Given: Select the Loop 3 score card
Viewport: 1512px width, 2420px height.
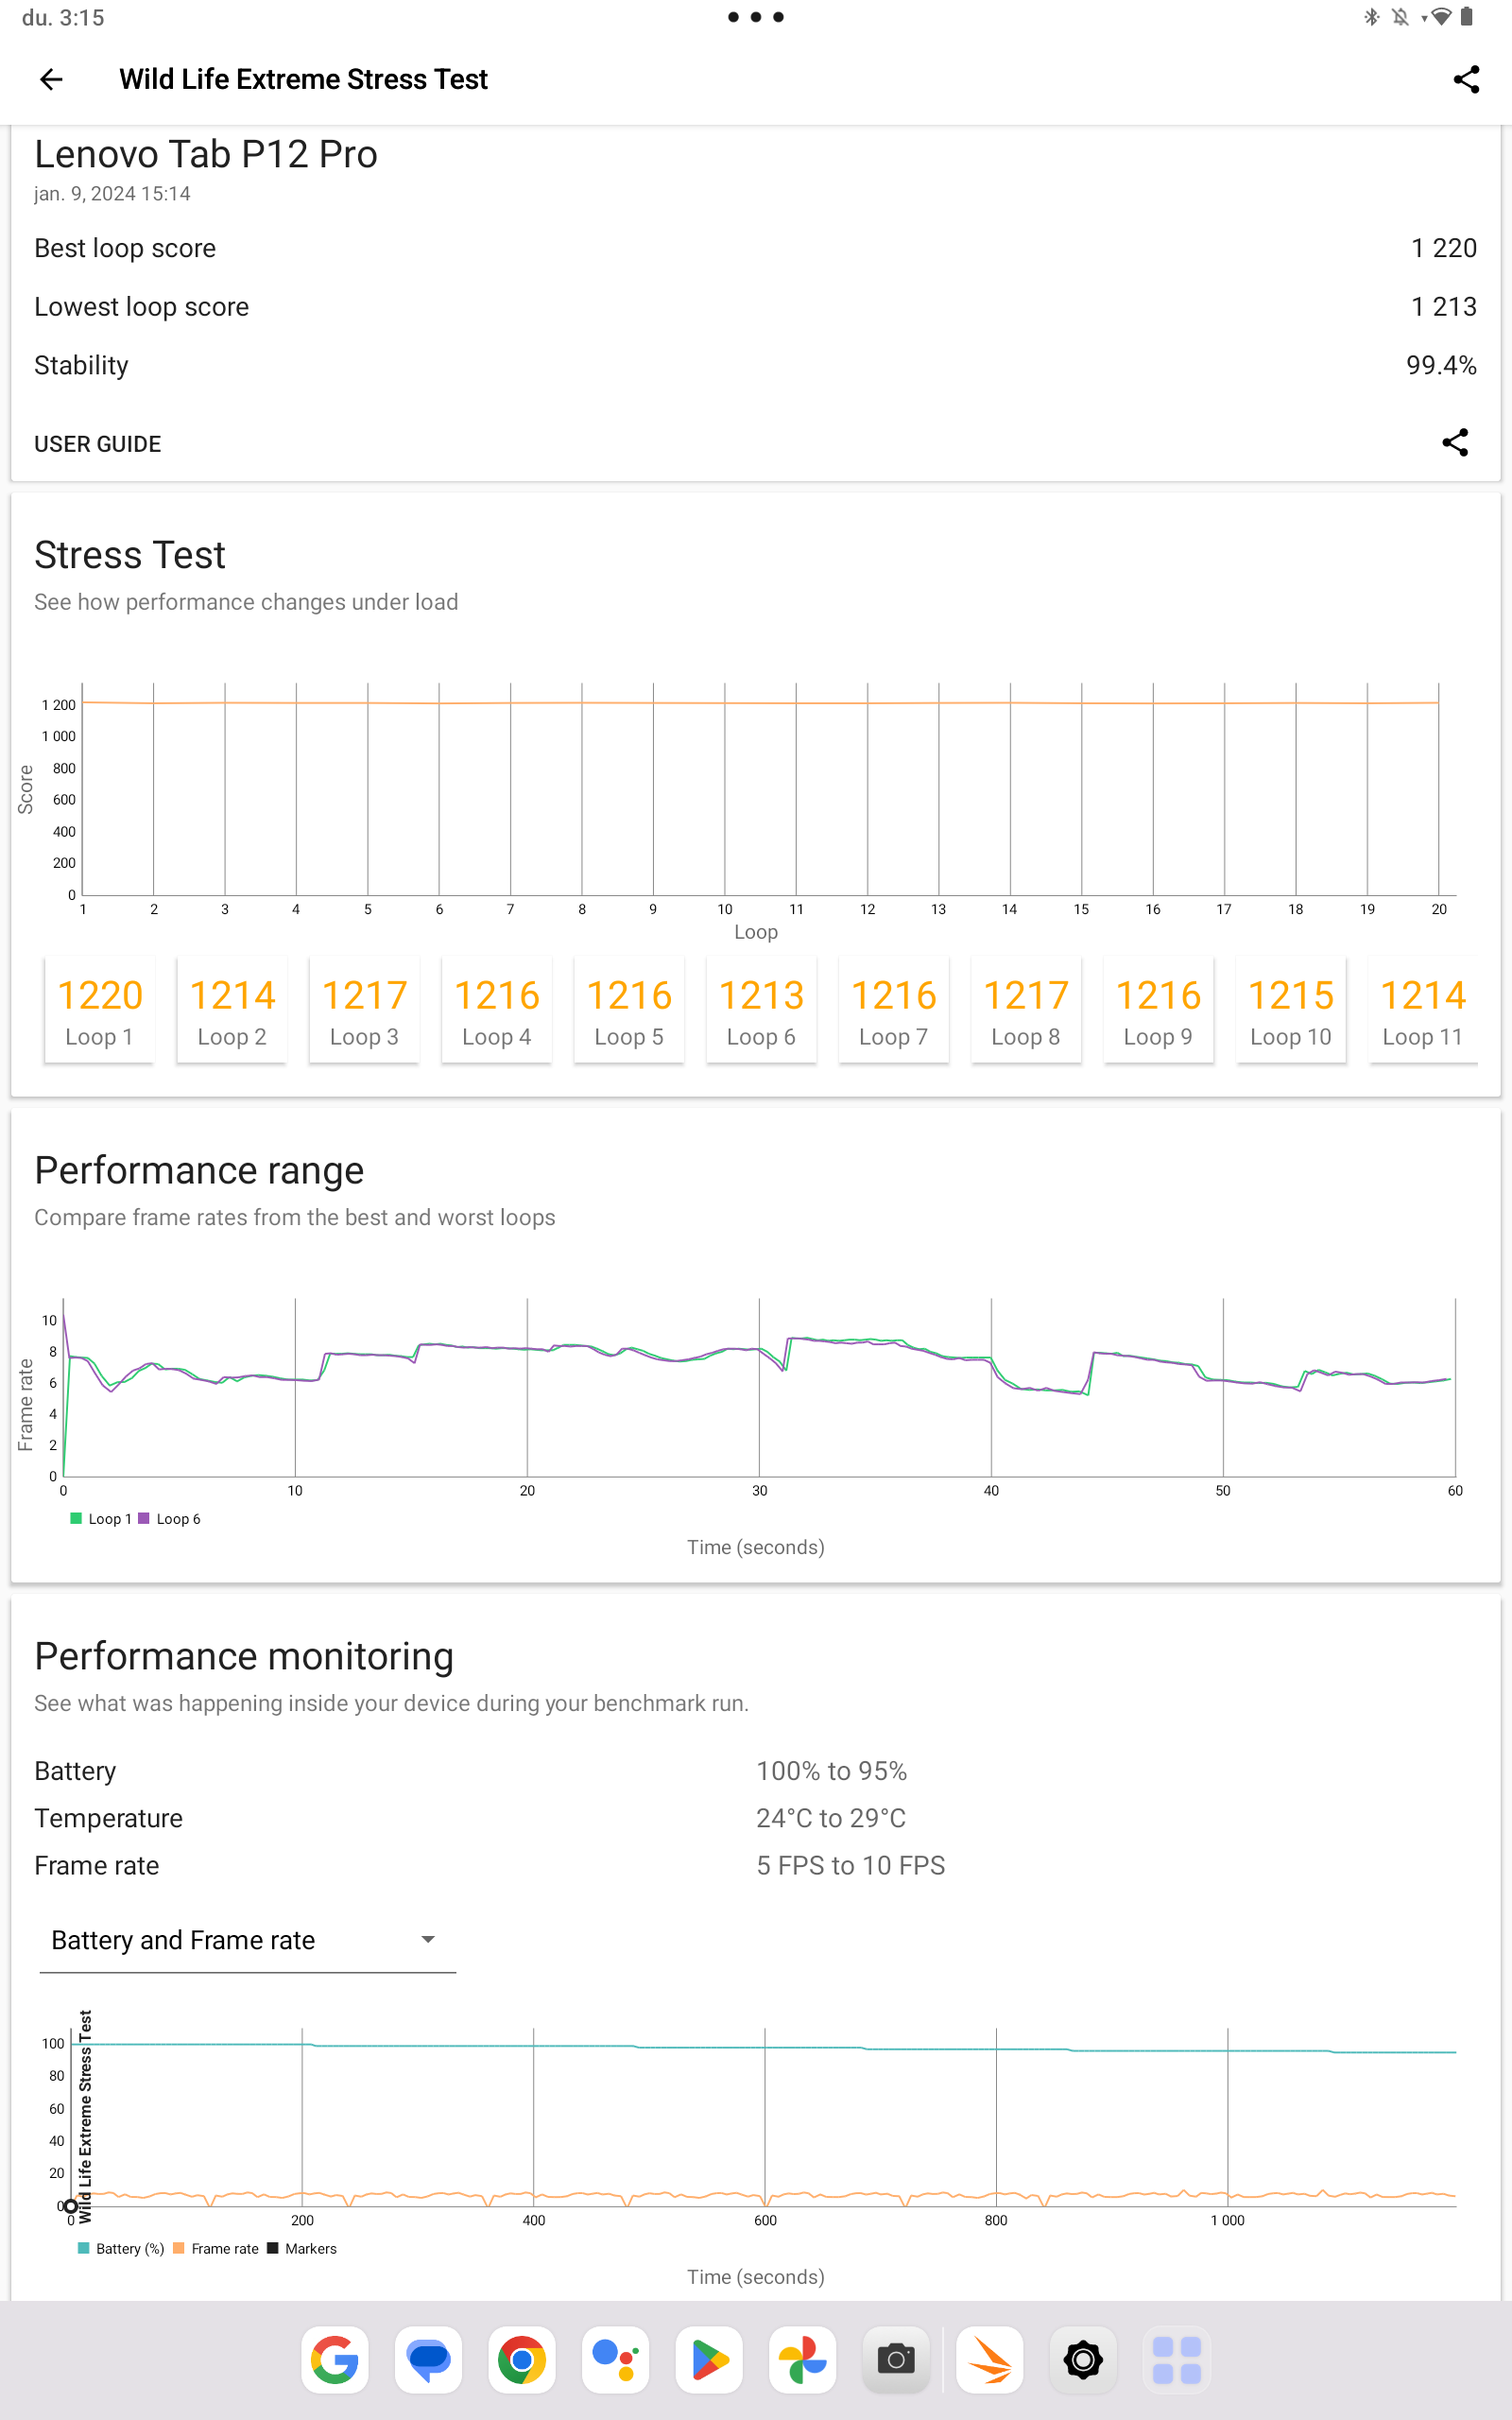Looking at the screenshot, I should coord(364,1011).
